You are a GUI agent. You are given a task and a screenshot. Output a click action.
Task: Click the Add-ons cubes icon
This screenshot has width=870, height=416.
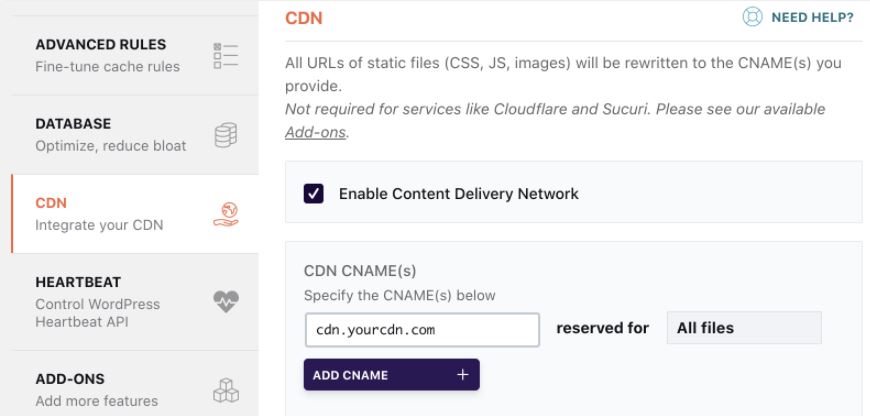[x=226, y=391]
